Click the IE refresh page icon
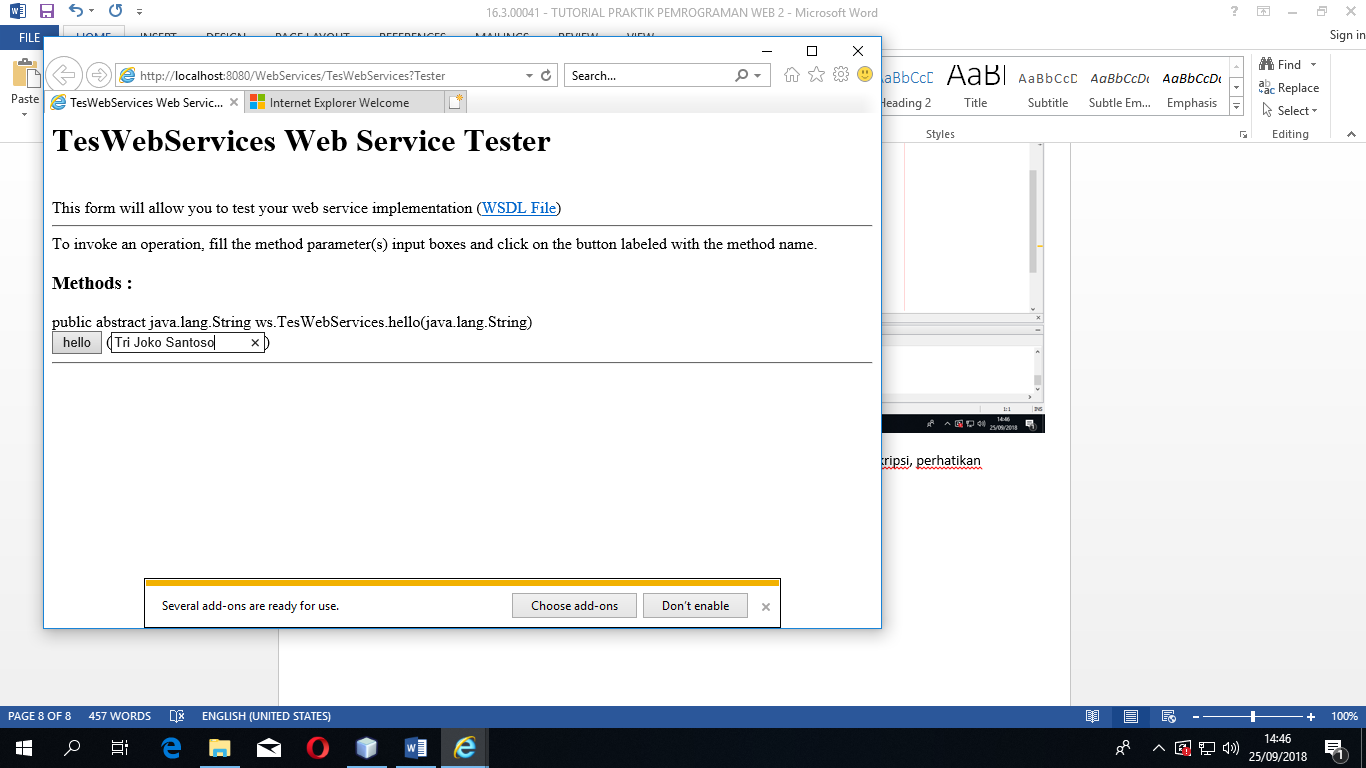The image size is (1366, 768). (546, 76)
